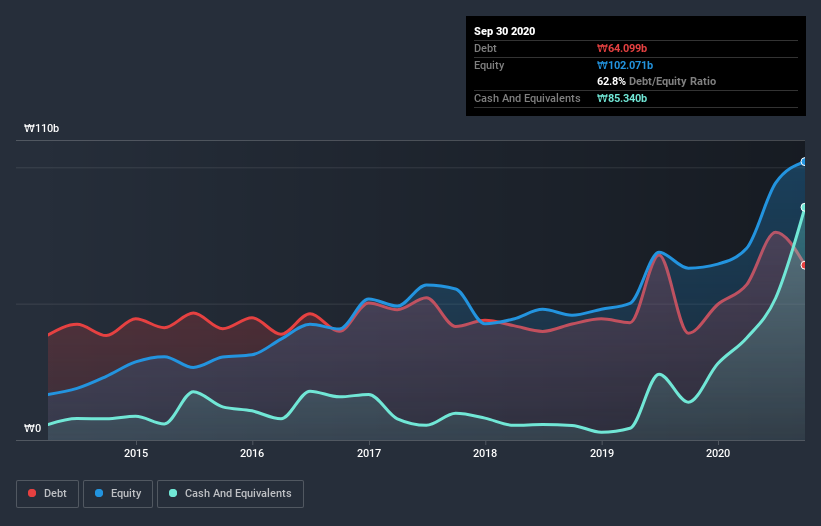The image size is (821, 526).
Task: Click the Equity row label in tooltip
Action: click(x=489, y=65)
